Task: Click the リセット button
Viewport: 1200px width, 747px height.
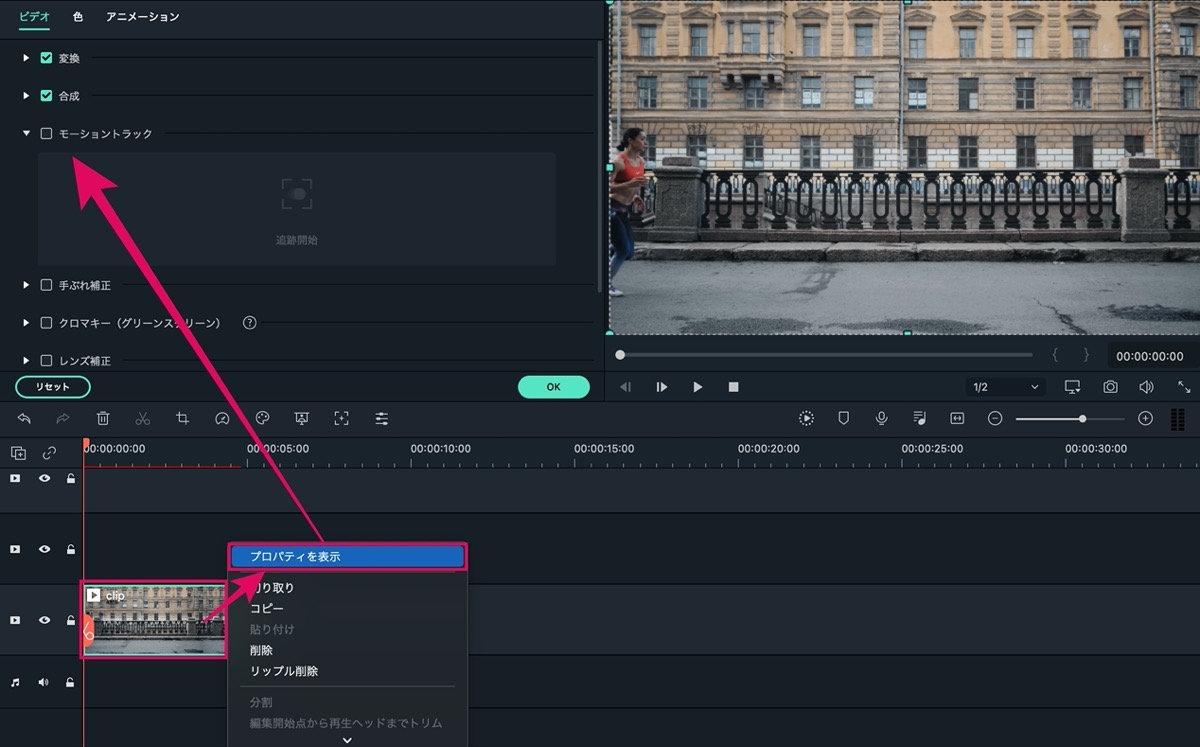Action: point(53,387)
